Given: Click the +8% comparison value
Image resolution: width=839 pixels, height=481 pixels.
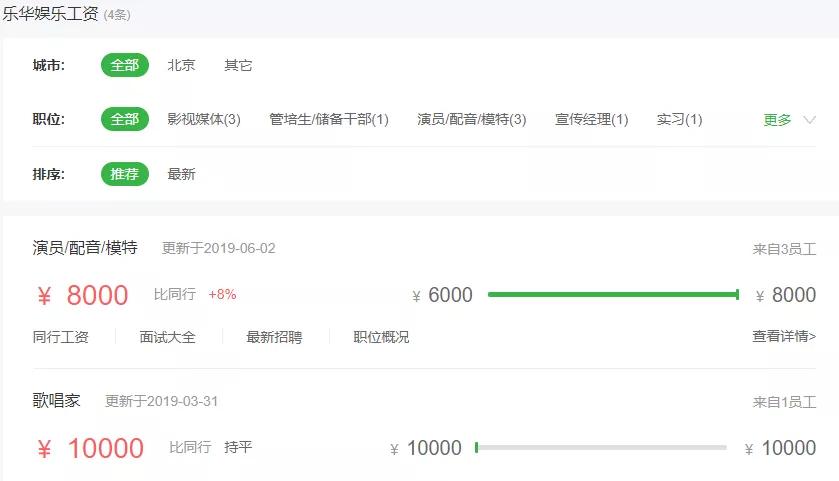Looking at the screenshot, I should click(222, 294).
